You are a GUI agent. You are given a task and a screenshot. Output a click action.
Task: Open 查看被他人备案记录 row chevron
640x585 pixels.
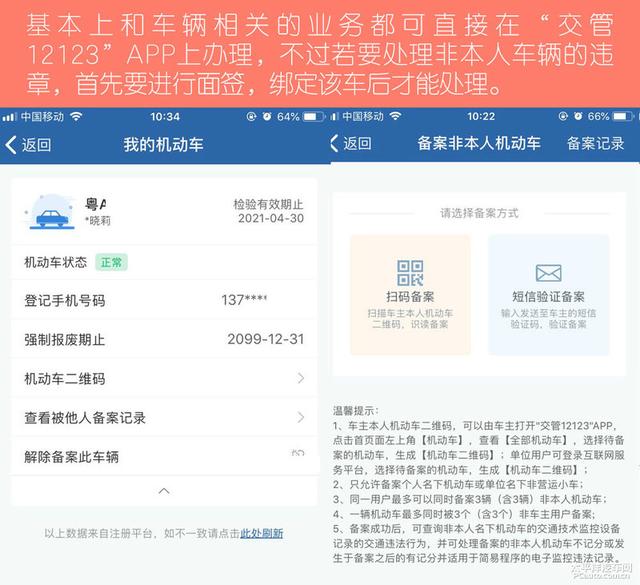coord(301,417)
